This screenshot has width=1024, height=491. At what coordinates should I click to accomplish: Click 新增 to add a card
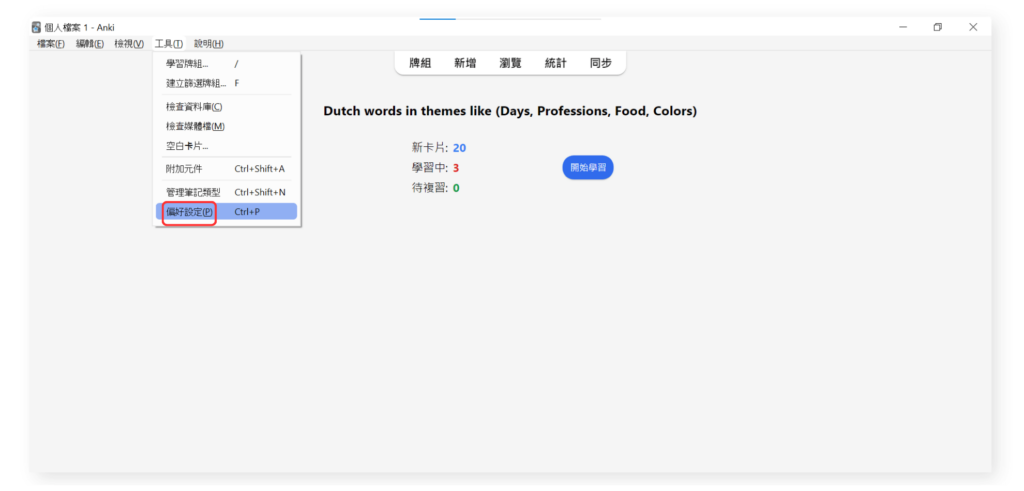click(465, 63)
